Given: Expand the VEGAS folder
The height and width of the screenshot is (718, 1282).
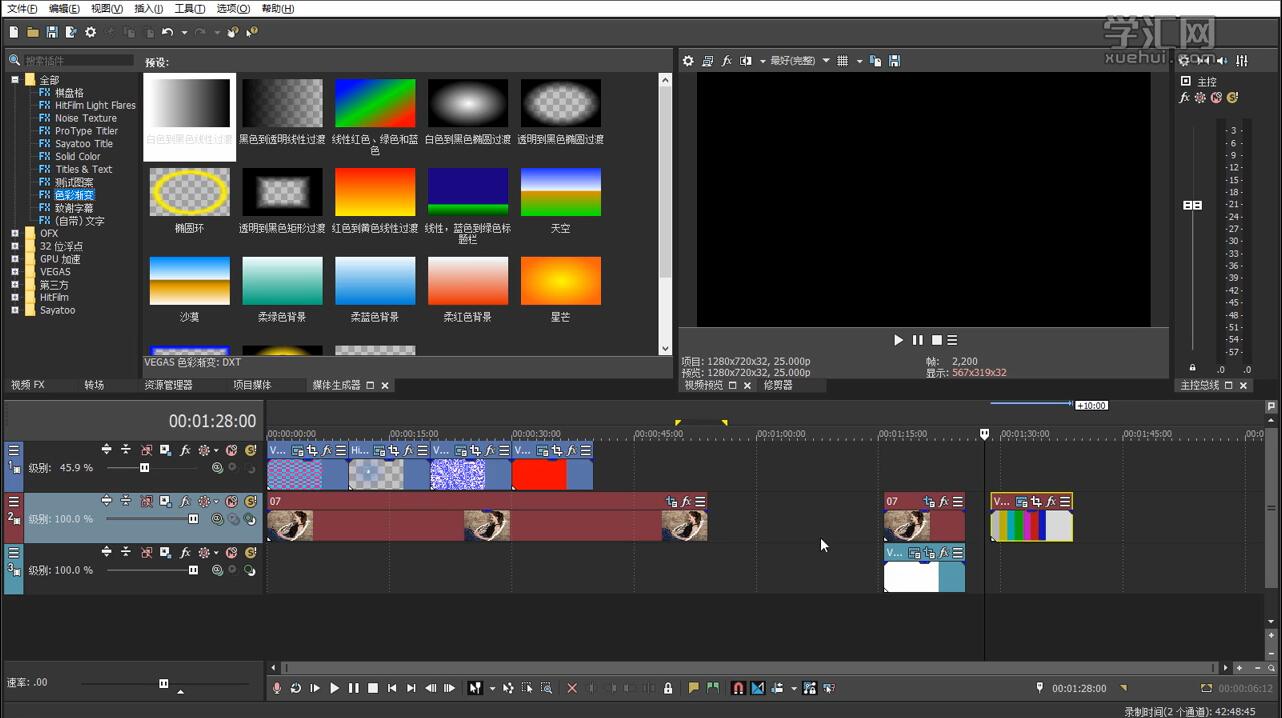Looking at the screenshot, I should (15, 272).
